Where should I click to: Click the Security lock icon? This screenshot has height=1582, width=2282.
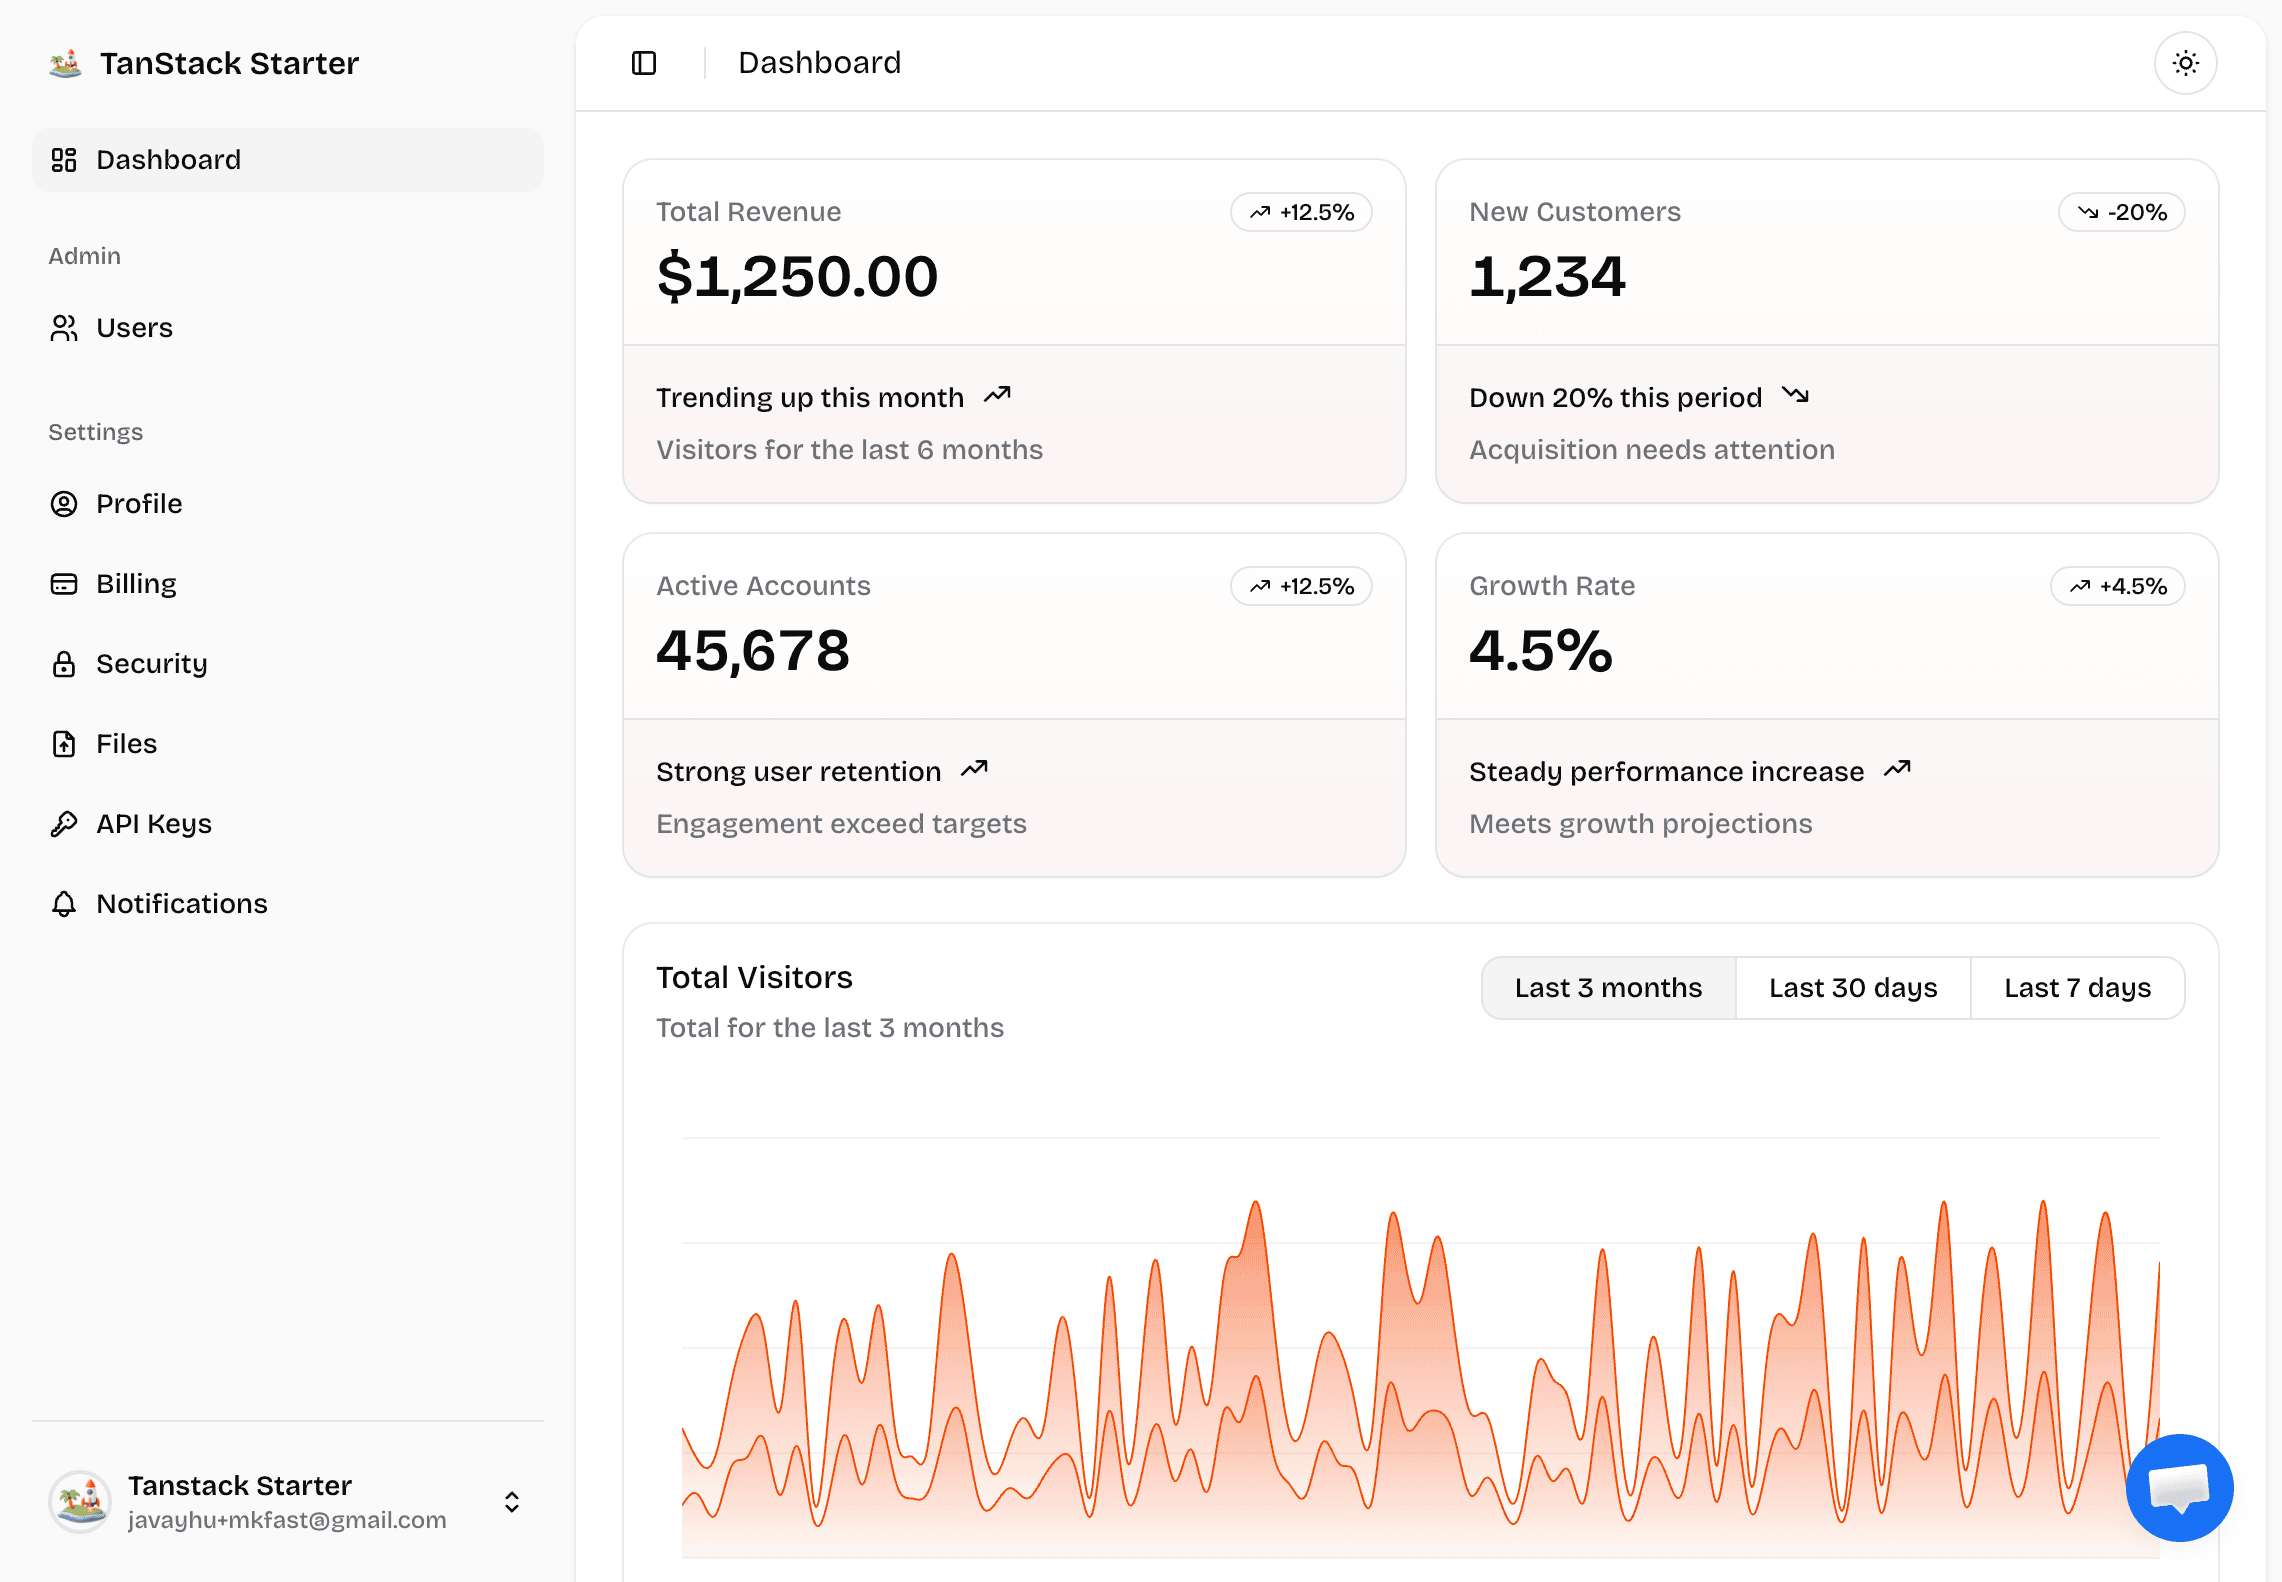click(64, 664)
